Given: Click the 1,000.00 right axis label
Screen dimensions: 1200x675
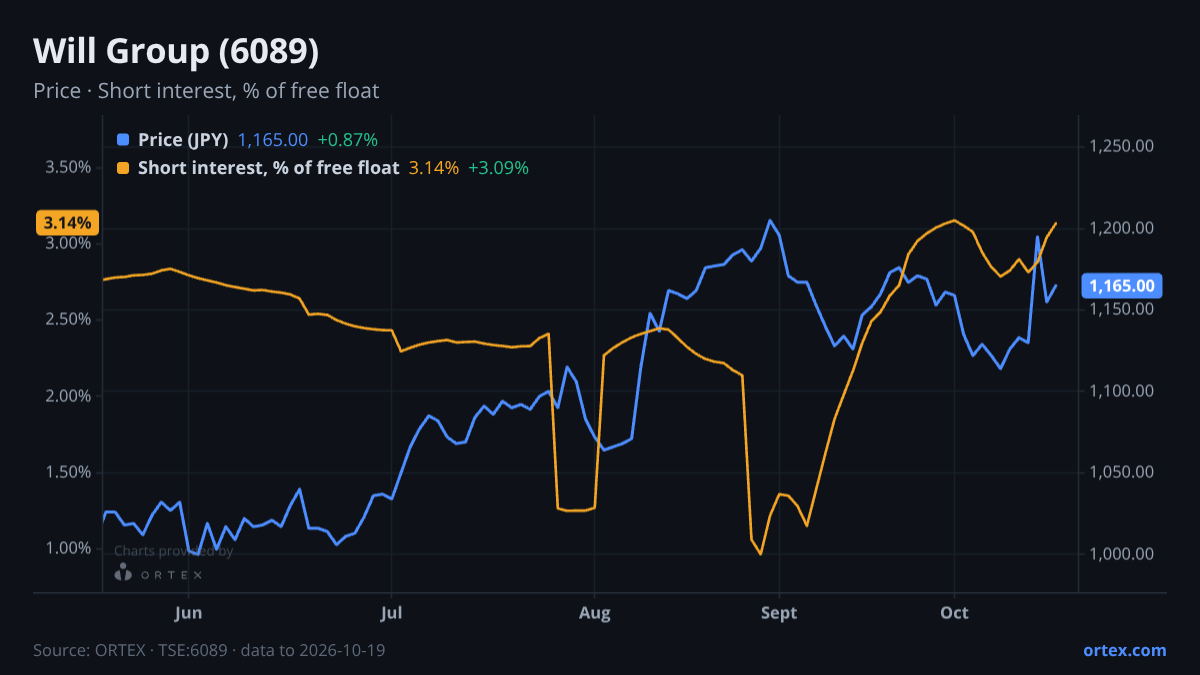Looking at the screenshot, I should pyautogui.click(x=1122, y=554).
